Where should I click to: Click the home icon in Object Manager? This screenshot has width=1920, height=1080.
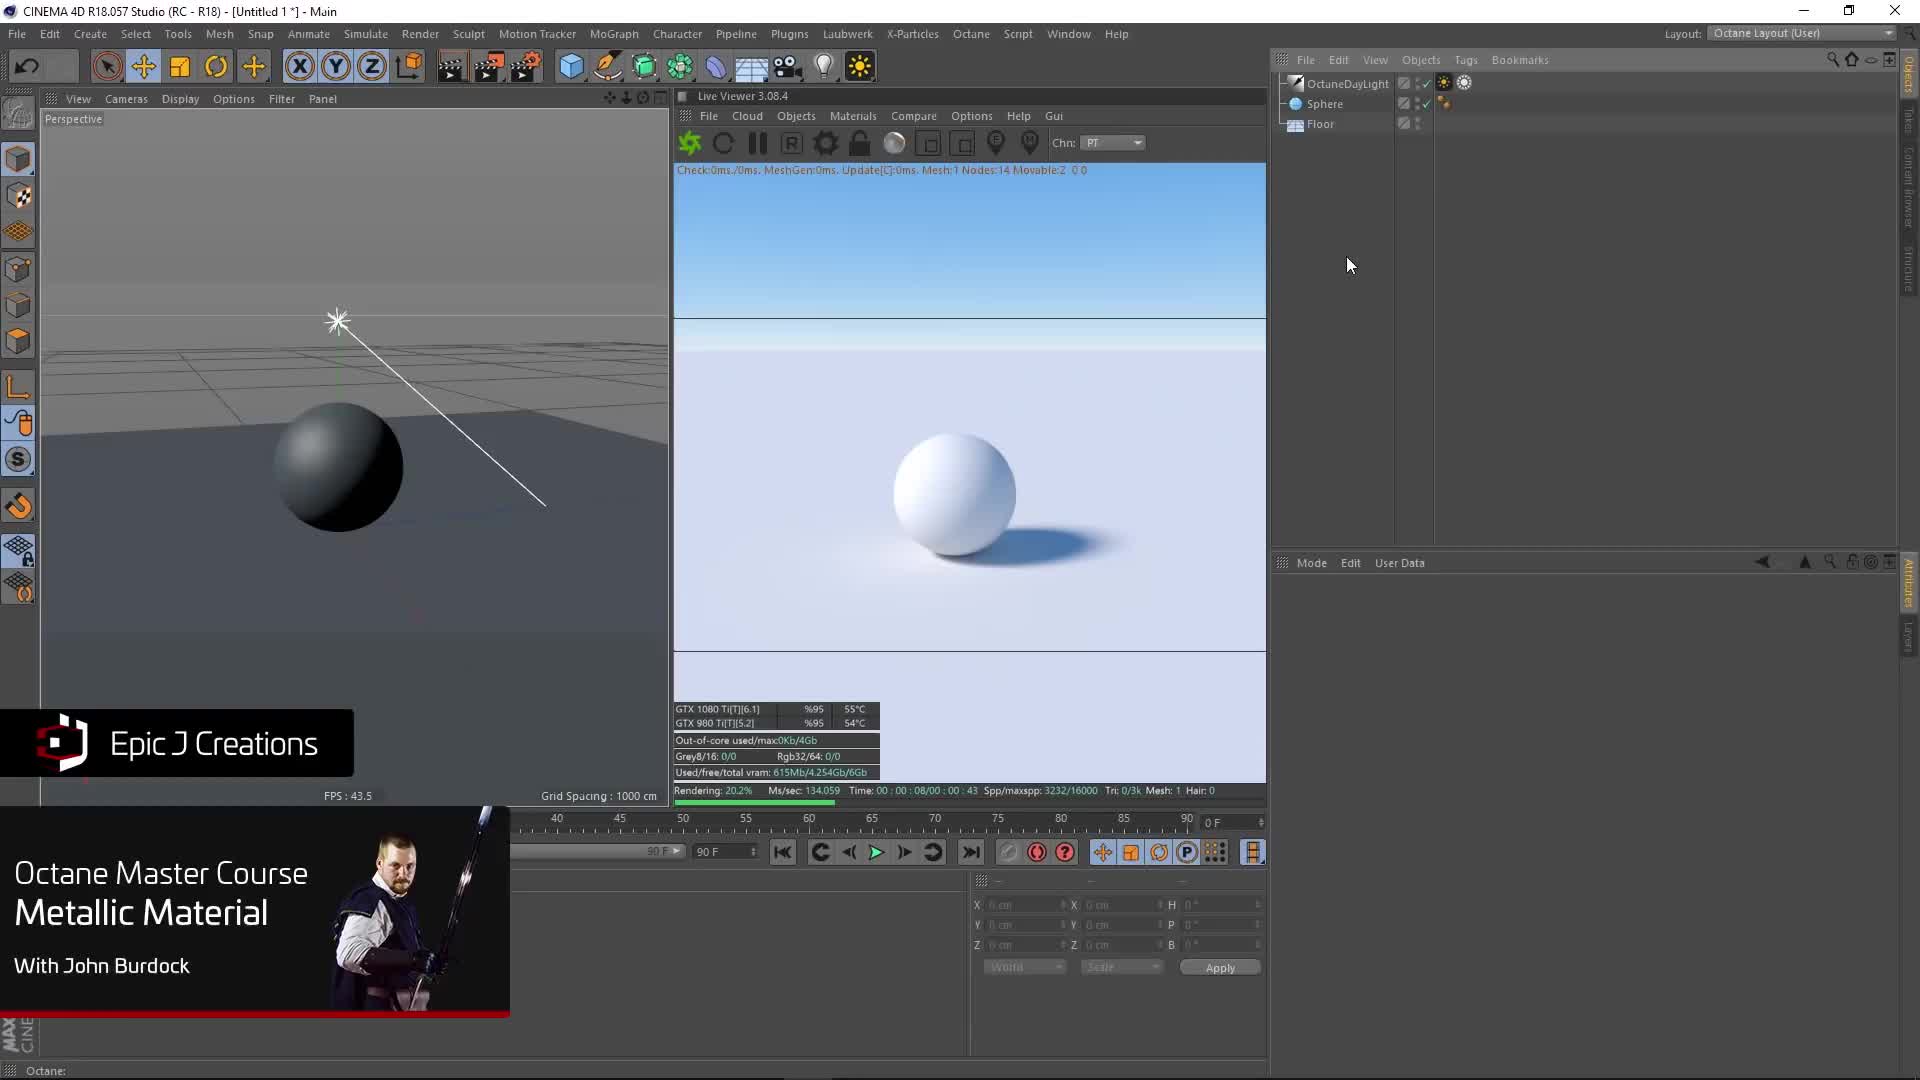(1852, 60)
